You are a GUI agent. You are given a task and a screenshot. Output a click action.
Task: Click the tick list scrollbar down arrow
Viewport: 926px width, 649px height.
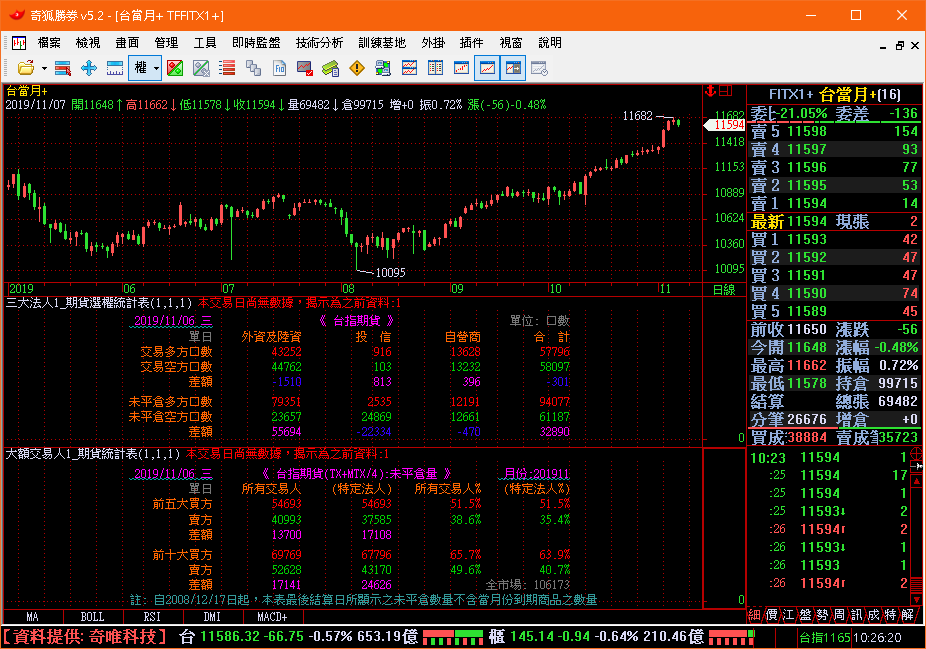917,600
